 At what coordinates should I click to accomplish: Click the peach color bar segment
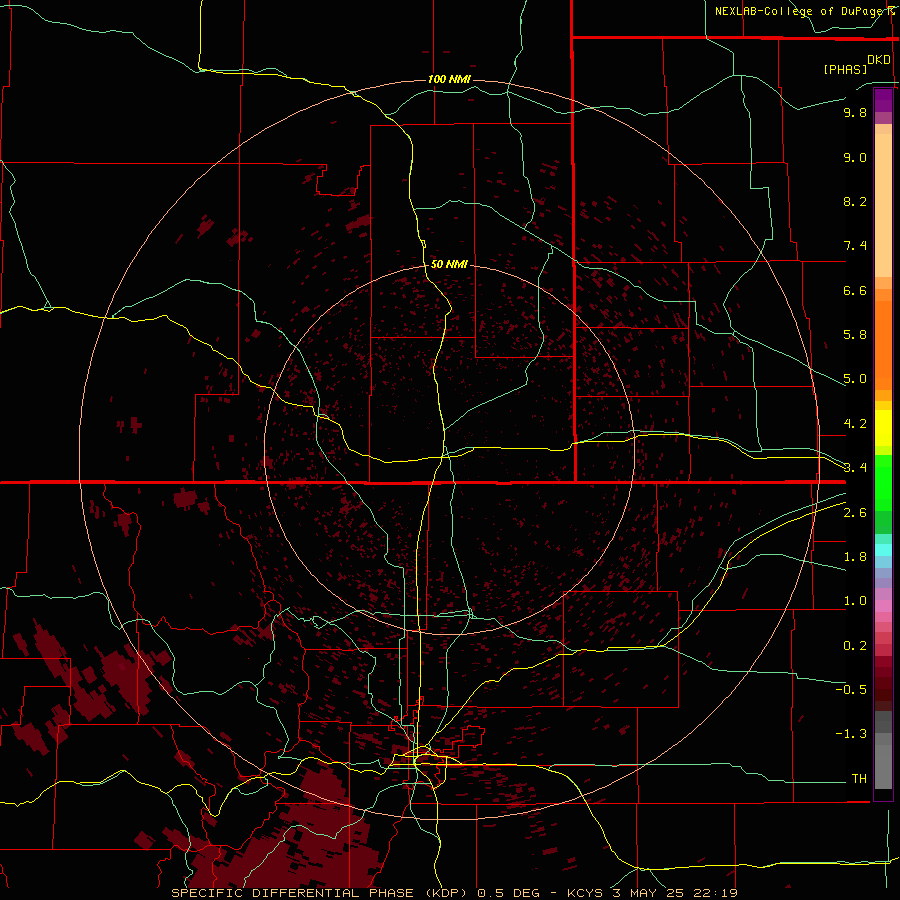[x=883, y=205]
